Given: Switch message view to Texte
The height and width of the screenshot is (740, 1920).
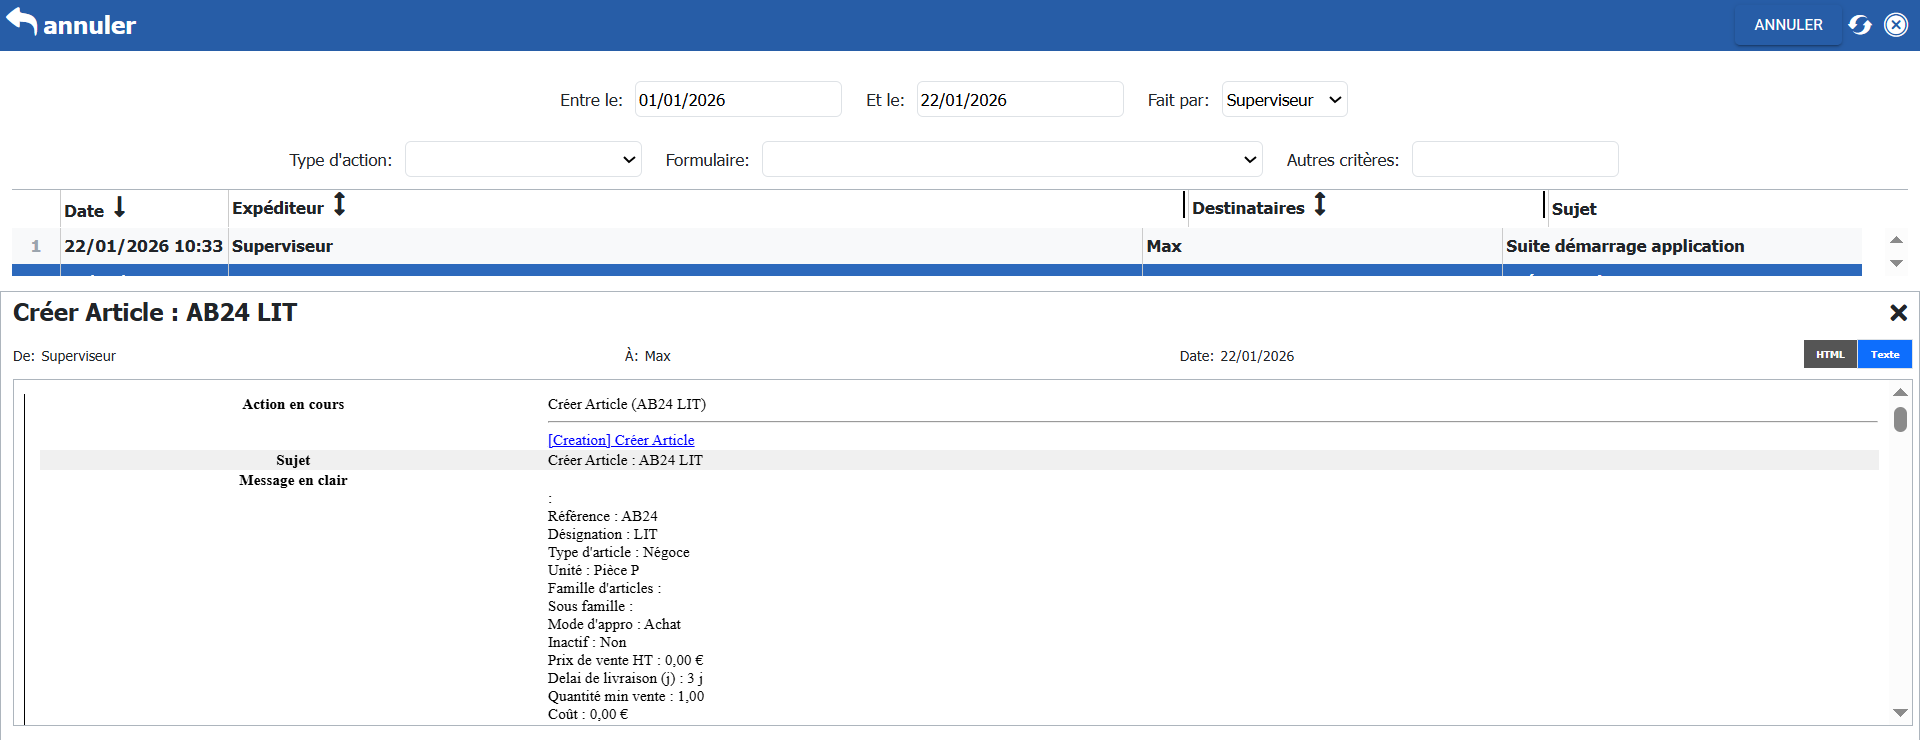Looking at the screenshot, I should pos(1884,355).
